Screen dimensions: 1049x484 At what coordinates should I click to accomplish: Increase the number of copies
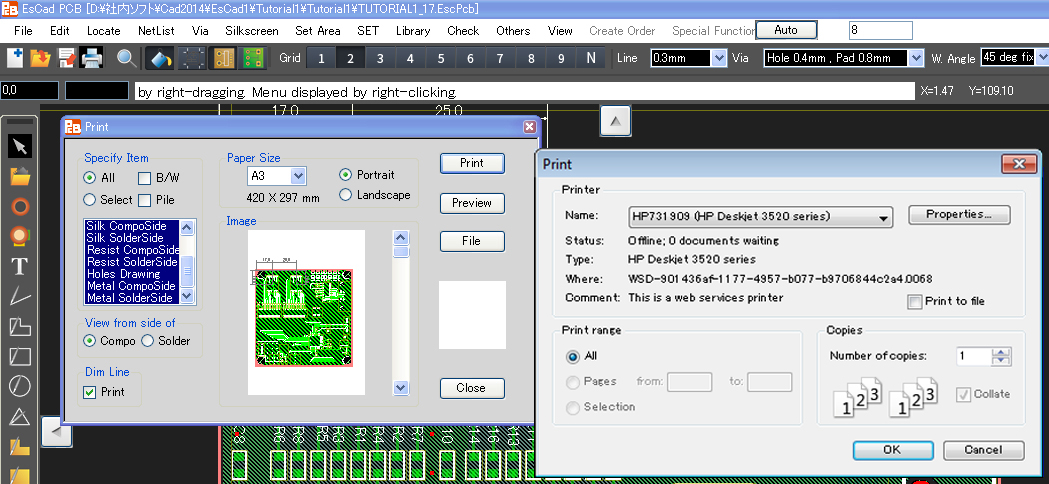[1001, 352]
